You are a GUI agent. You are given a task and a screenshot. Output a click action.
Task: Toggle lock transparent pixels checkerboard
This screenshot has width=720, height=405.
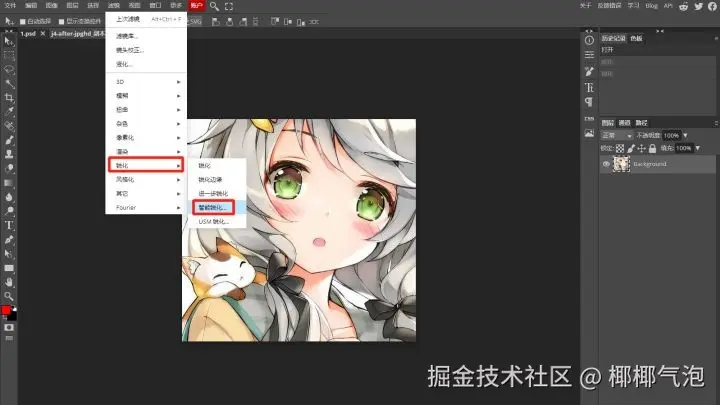(x=620, y=148)
